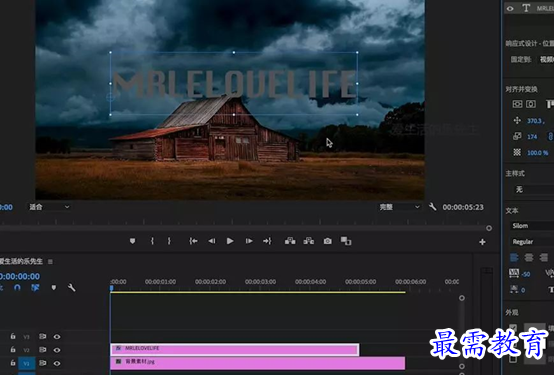This screenshot has height=375, width=554.
Task: Click the timeline playhead handle
Action: pos(112,288)
